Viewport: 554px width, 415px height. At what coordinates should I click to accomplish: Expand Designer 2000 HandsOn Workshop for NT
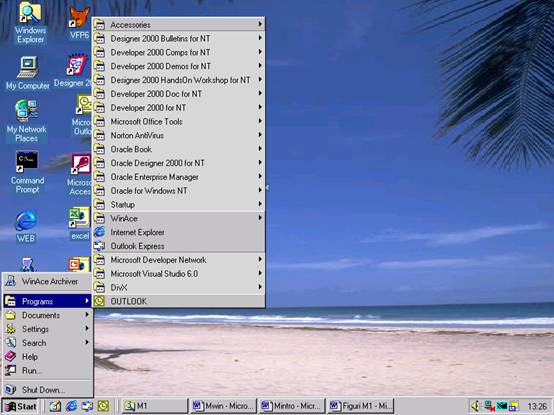coord(178,80)
